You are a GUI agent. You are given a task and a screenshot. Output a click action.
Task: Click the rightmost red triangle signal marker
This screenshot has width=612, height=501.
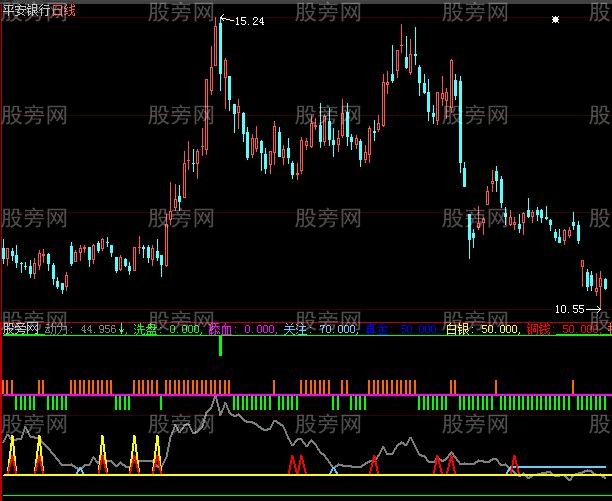(514, 464)
